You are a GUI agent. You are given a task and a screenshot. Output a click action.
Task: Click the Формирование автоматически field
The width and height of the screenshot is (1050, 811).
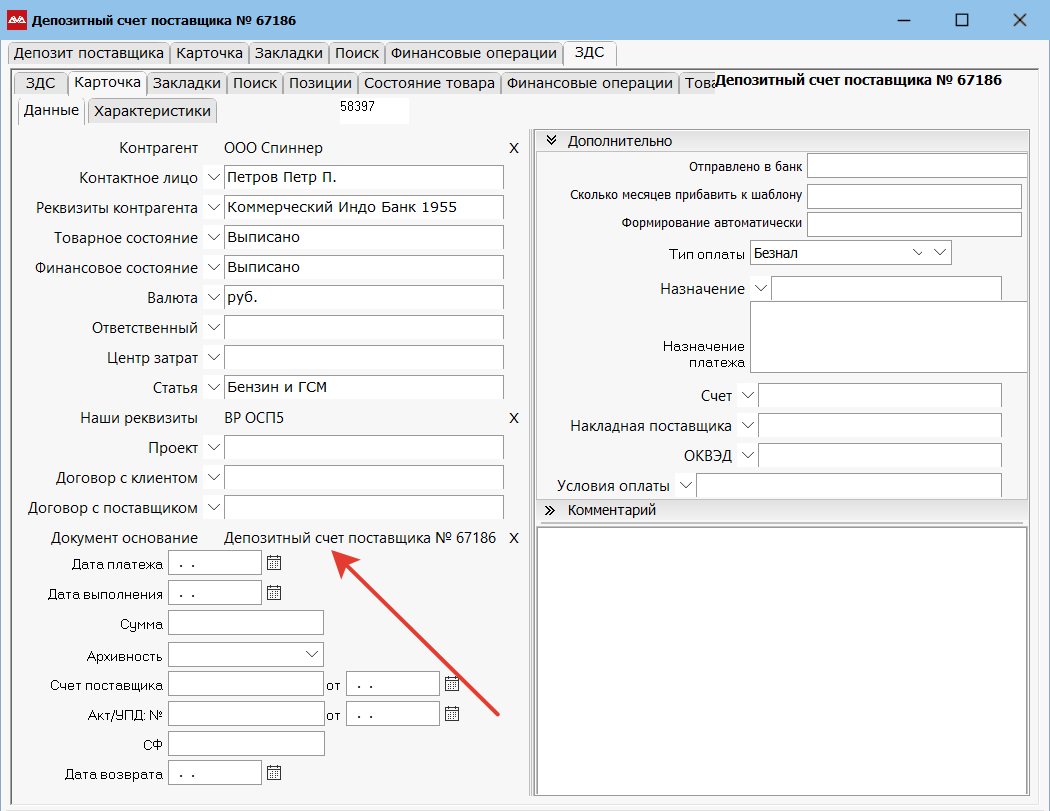[914, 224]
